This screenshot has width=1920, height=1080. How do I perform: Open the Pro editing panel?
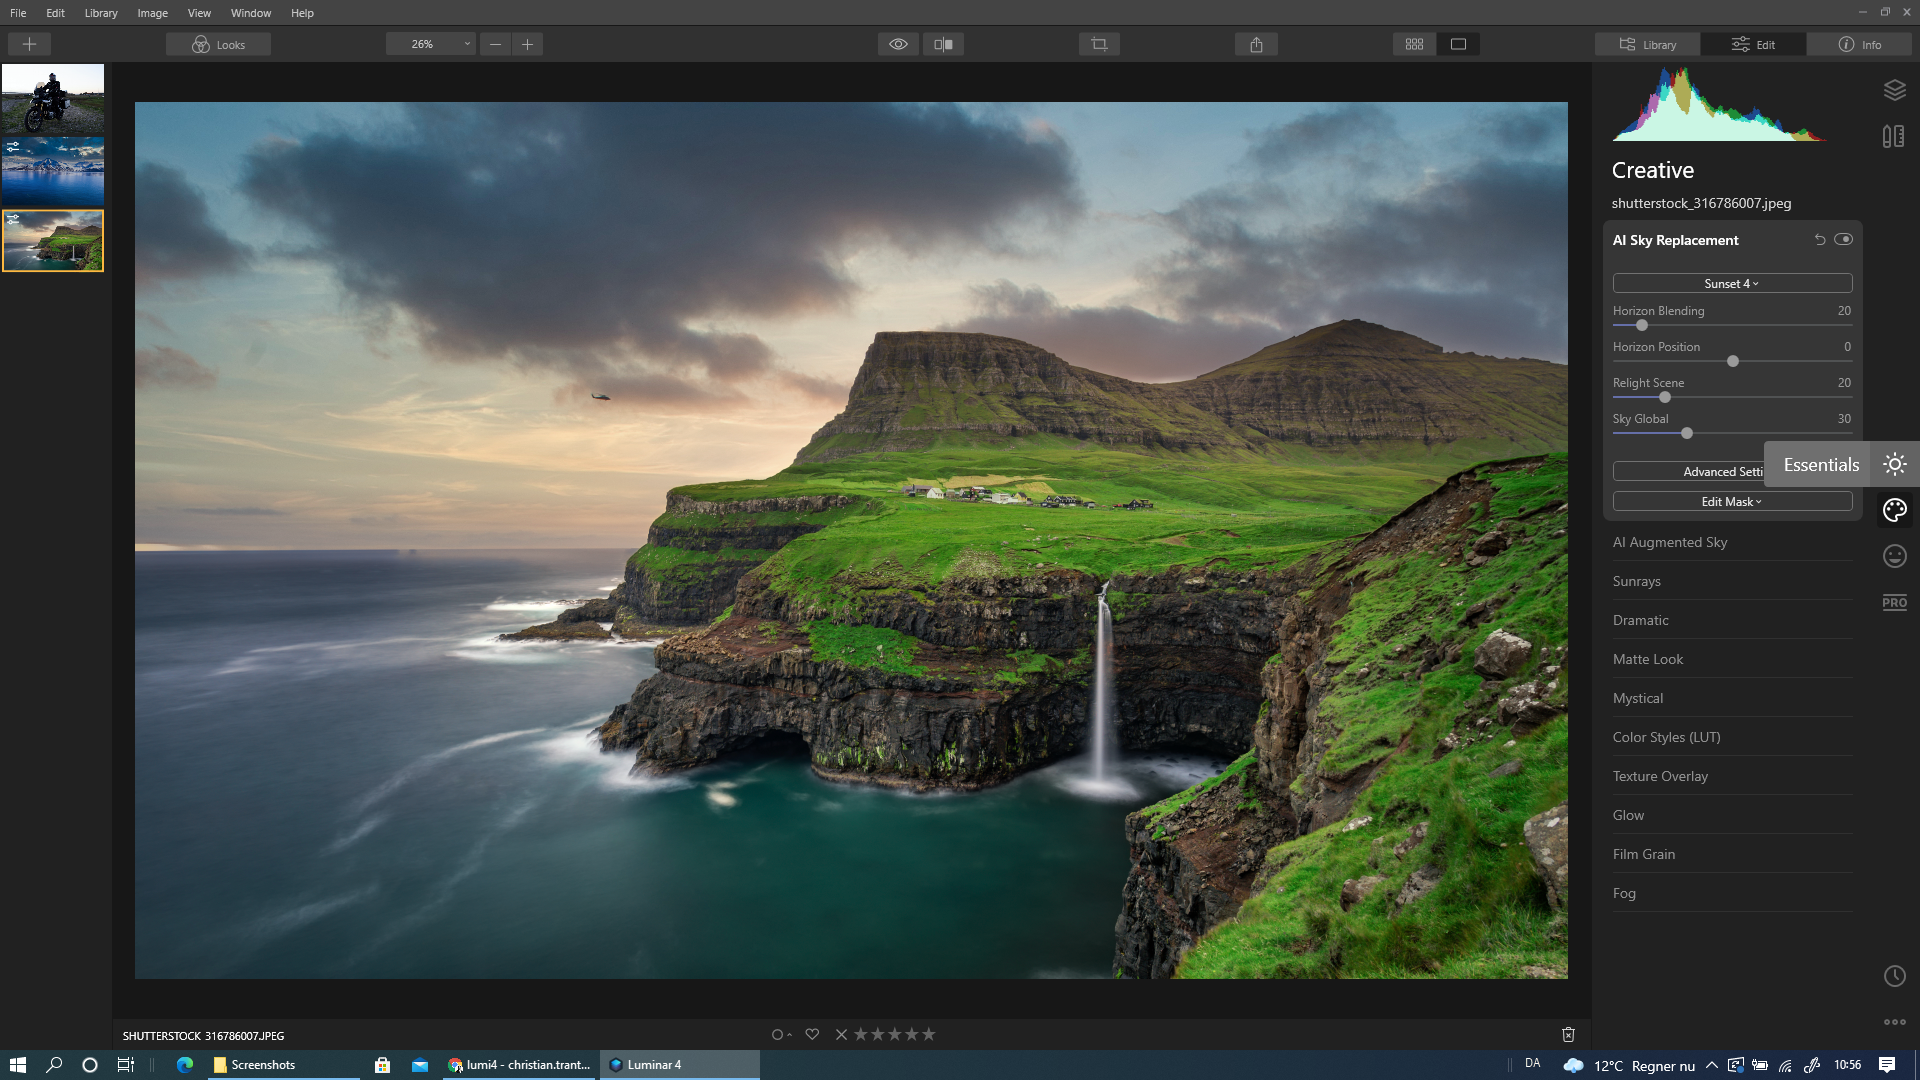pos(1895,602)
